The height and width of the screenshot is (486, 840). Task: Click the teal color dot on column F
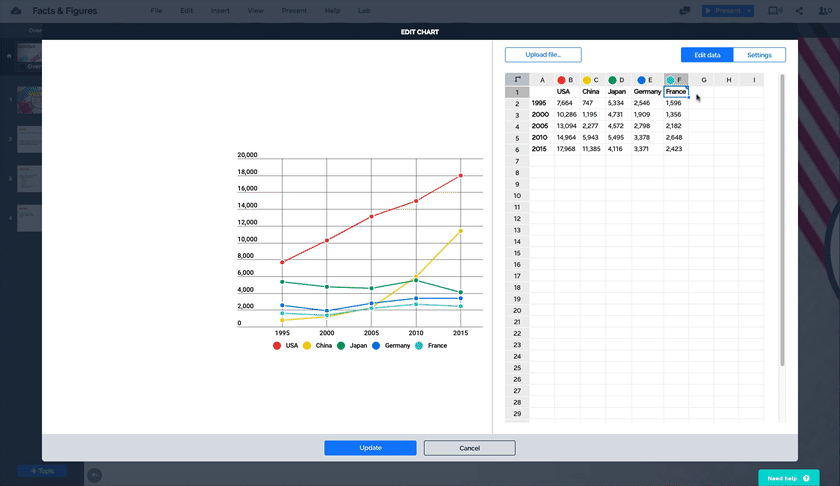coord(670,80)
